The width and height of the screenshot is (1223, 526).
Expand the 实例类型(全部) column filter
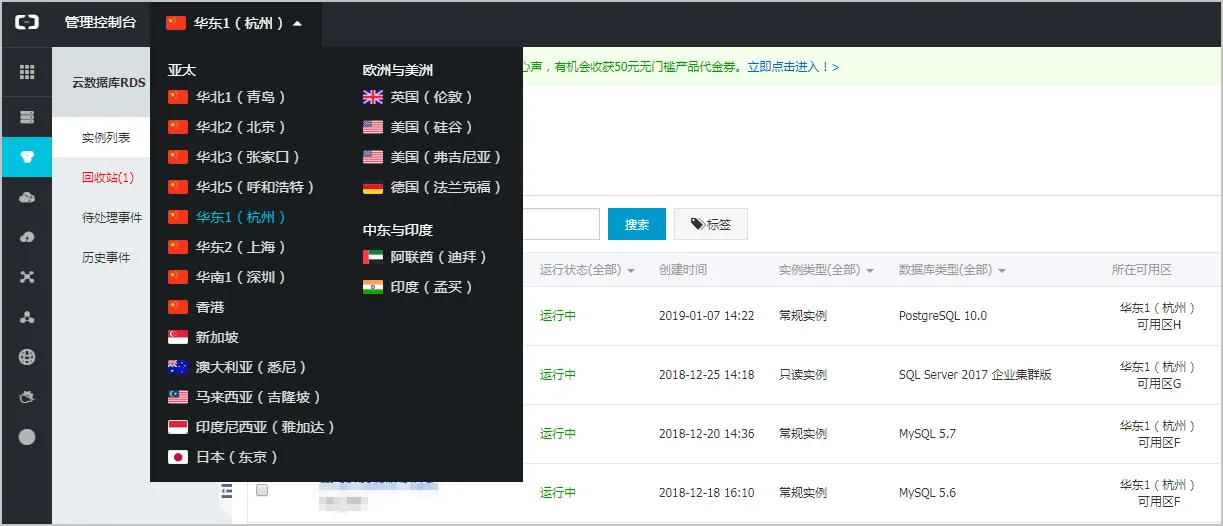coord(826,270)
